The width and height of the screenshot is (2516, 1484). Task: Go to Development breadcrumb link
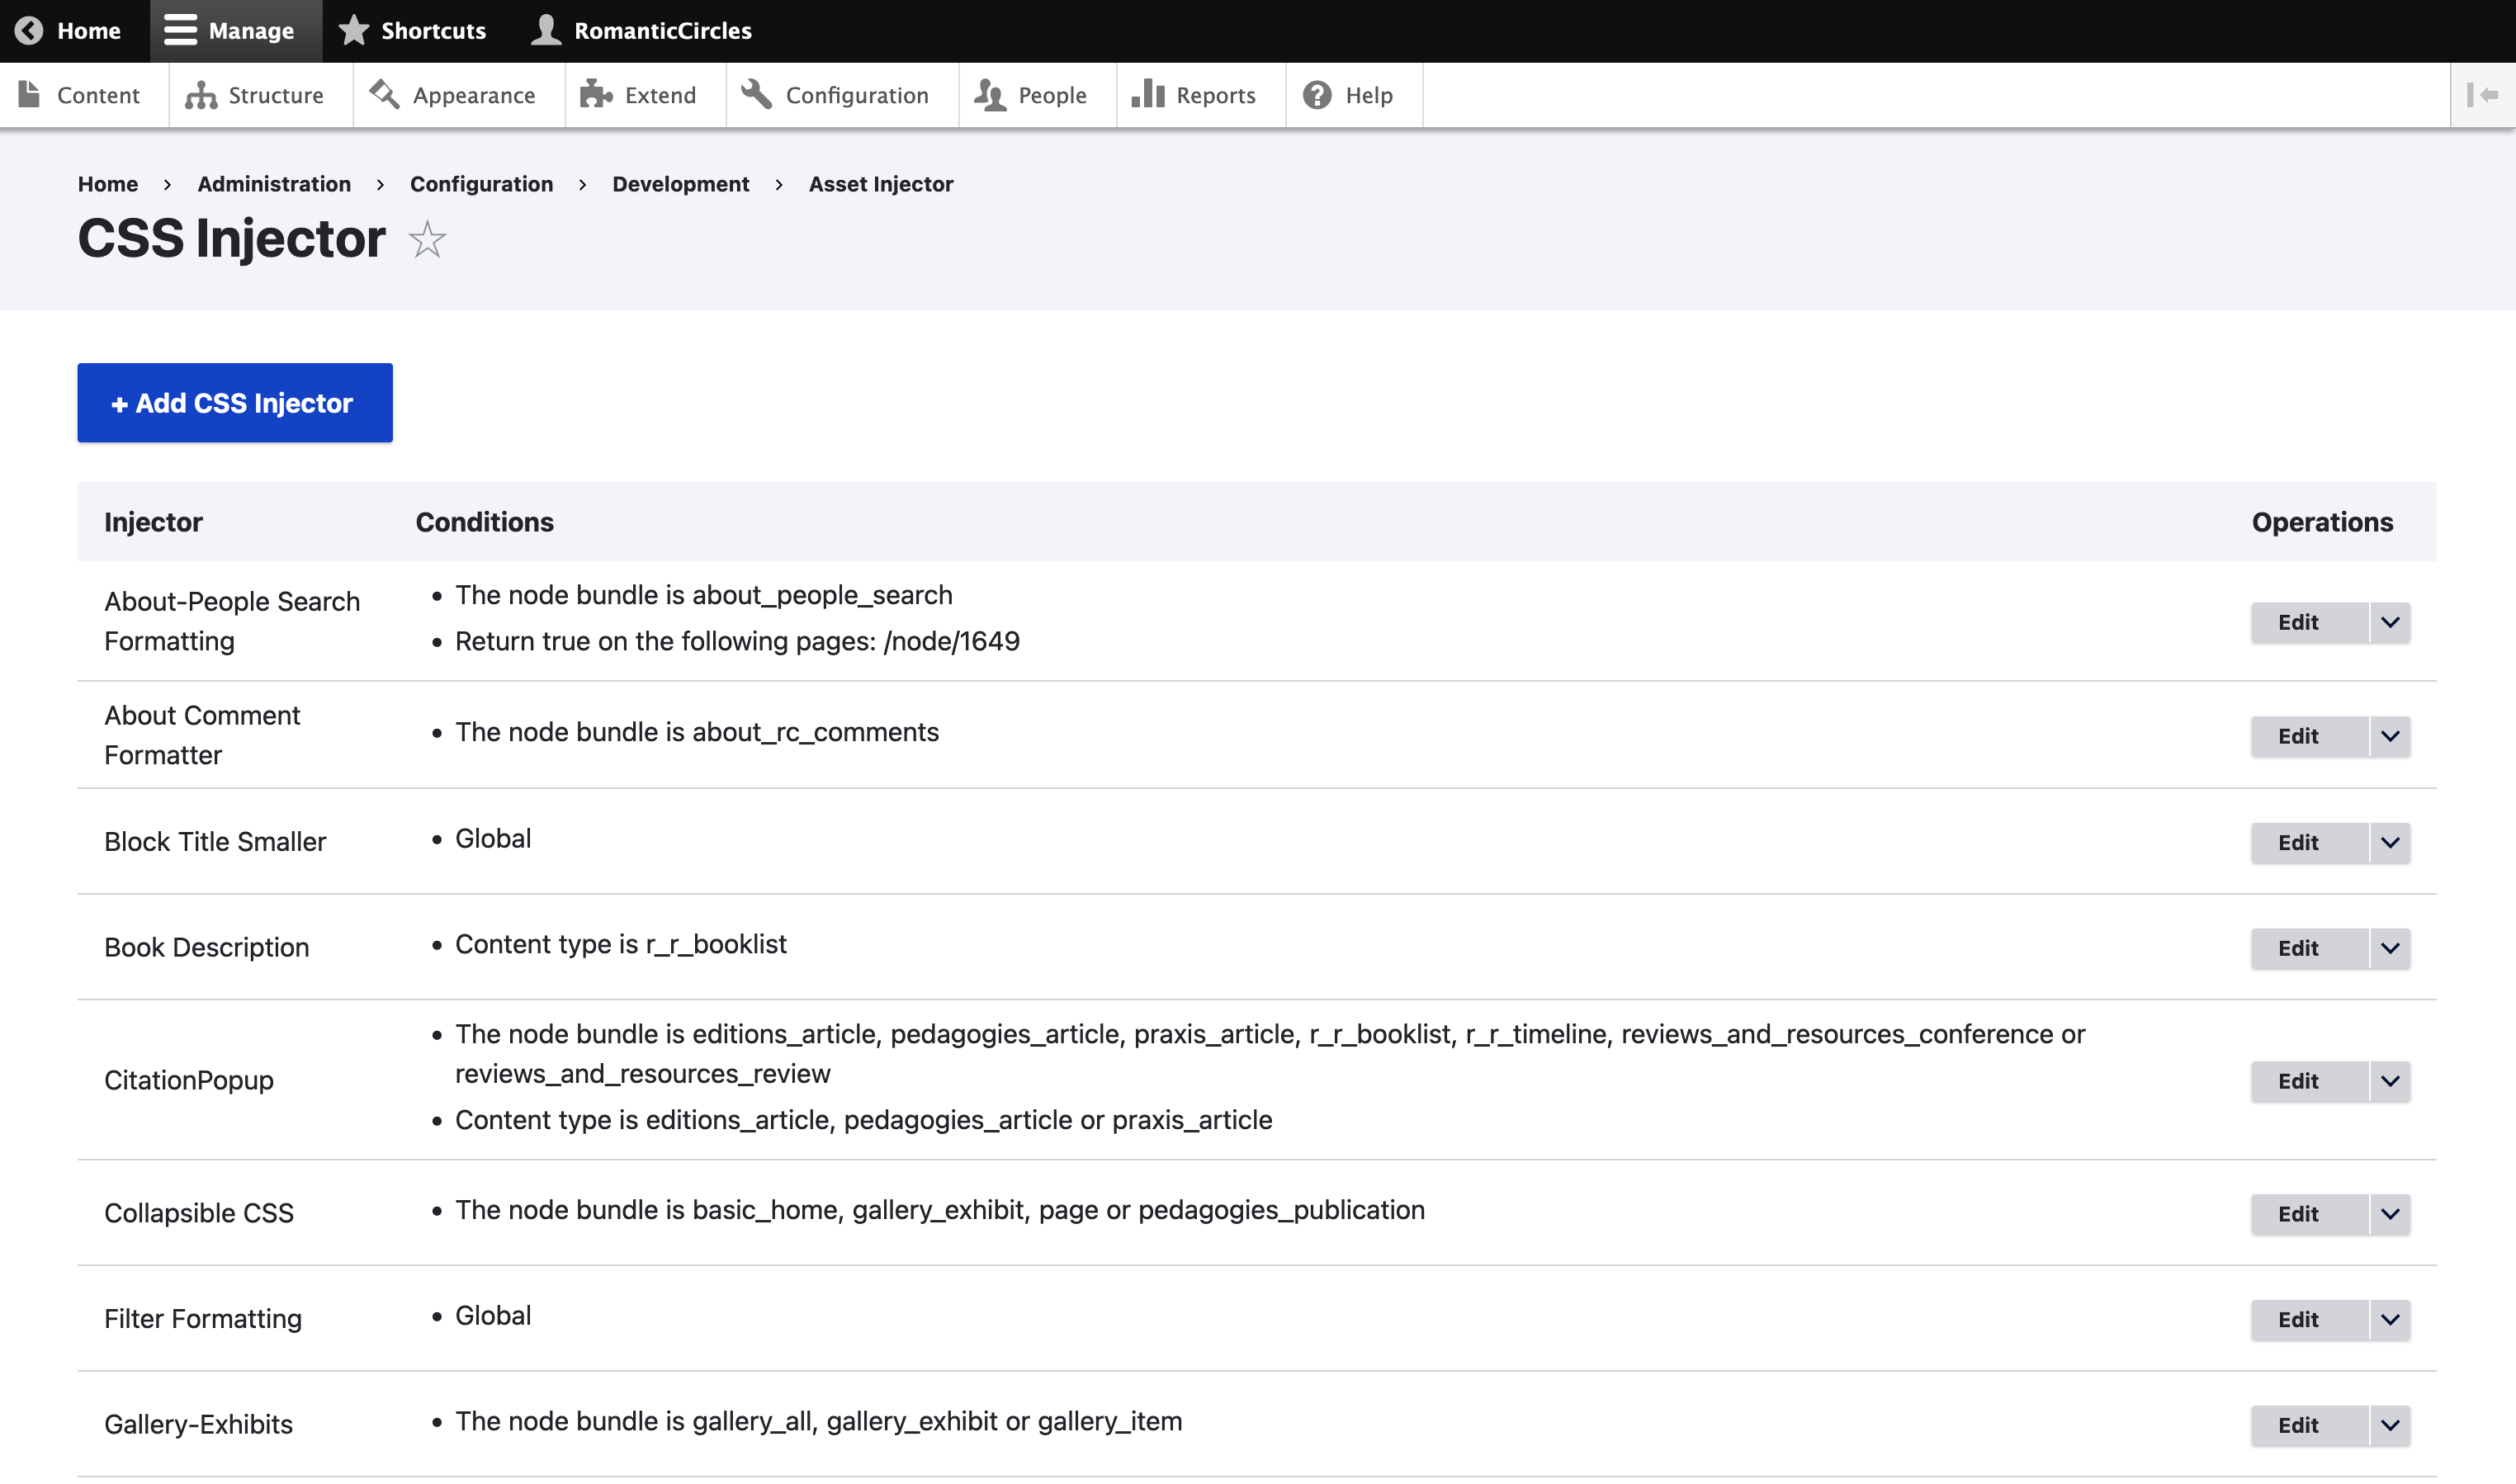pos(680,184)
